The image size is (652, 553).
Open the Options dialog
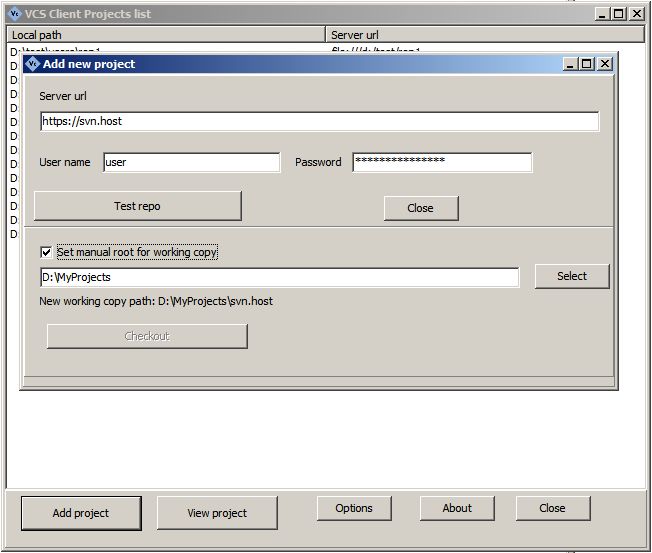point(354,508)
